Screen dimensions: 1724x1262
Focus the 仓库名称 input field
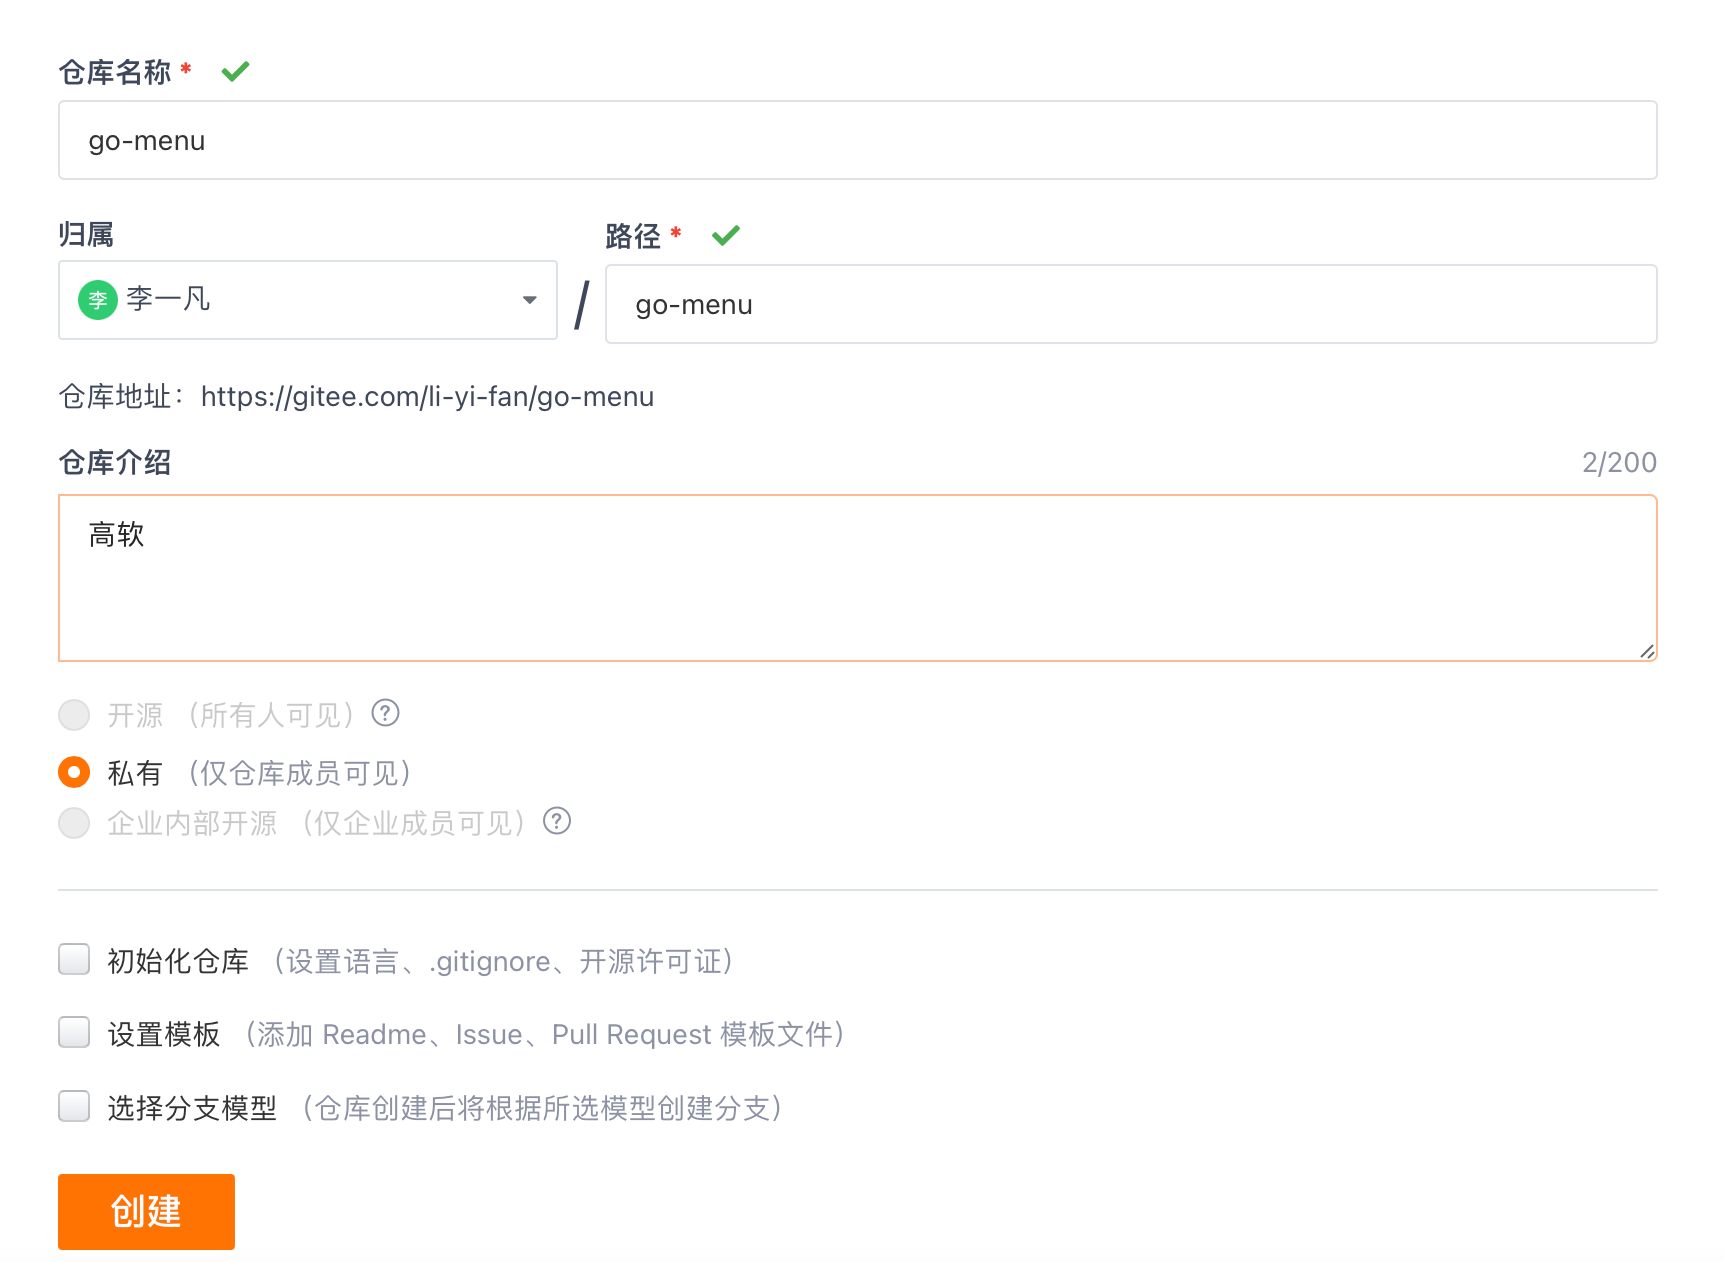[x=858, y=140]
